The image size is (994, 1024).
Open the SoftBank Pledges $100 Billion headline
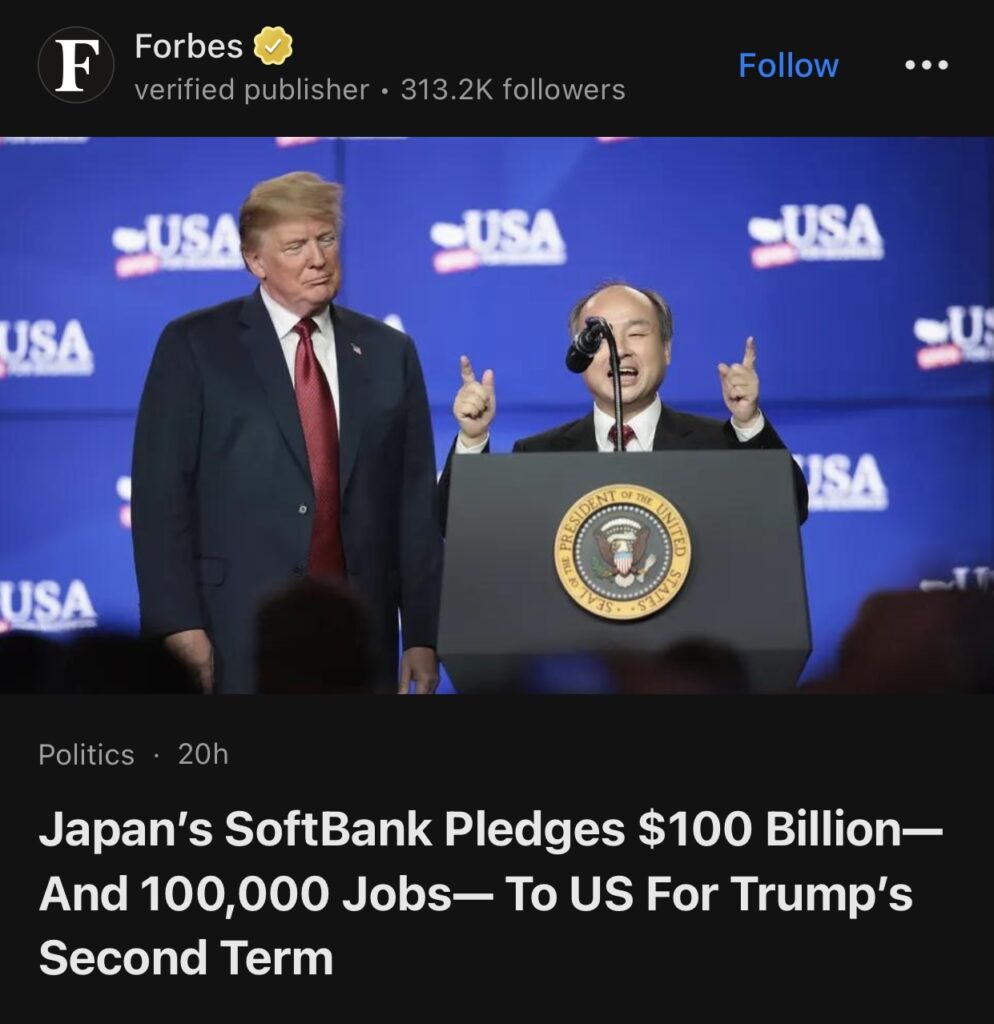pos(490,893)
